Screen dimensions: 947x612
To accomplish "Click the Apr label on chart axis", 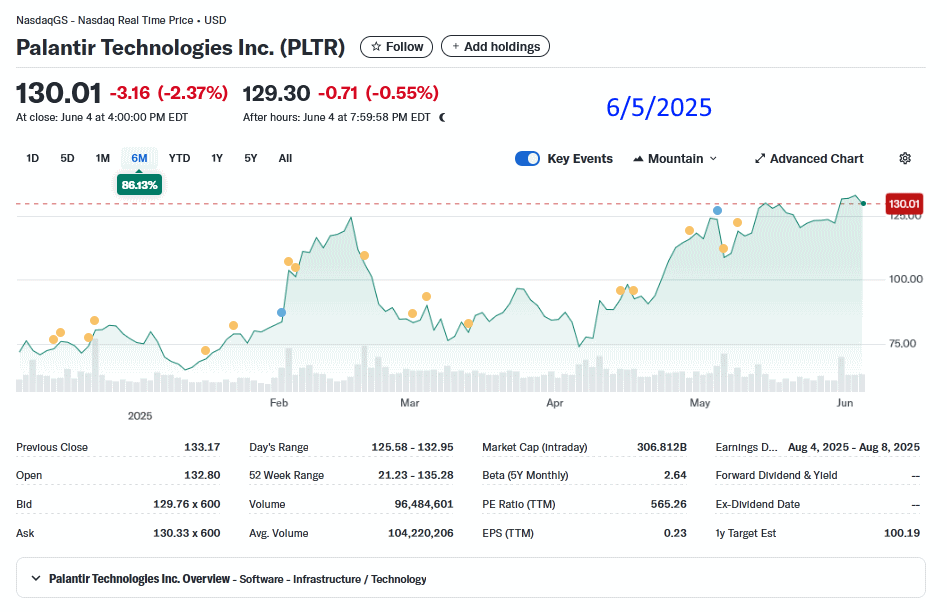I will point(554,402).
